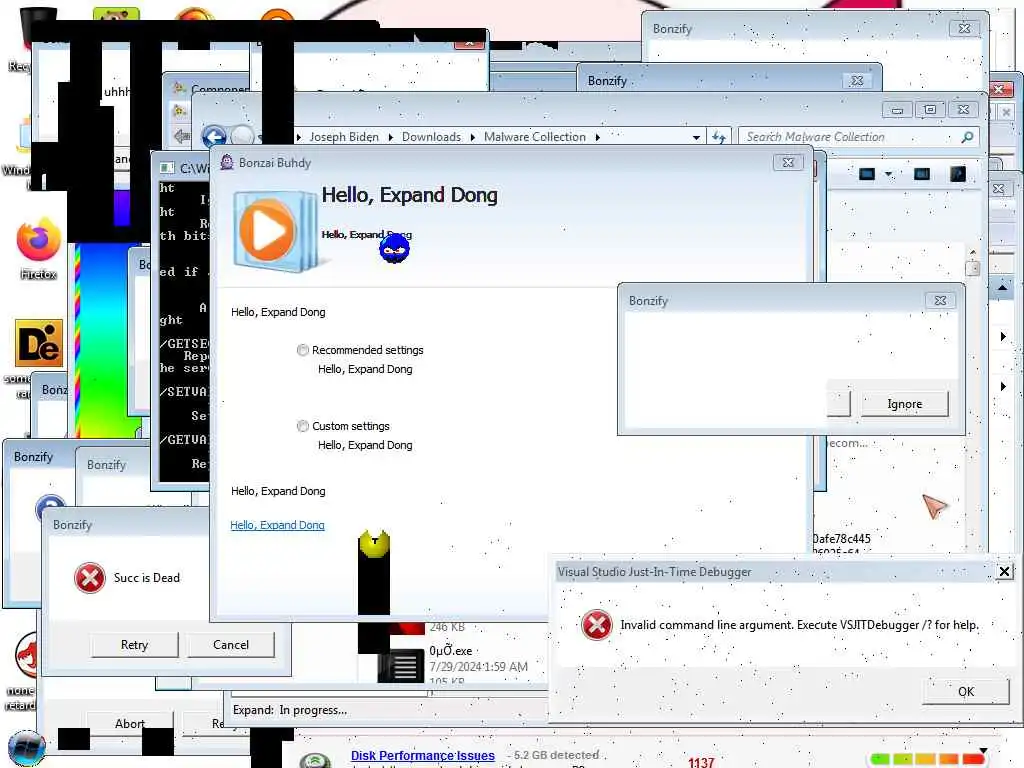This screenshot has width=1024, height=768.
Task: Close the Bonzify dialog with Ignore button
Action: click(940, 300)
